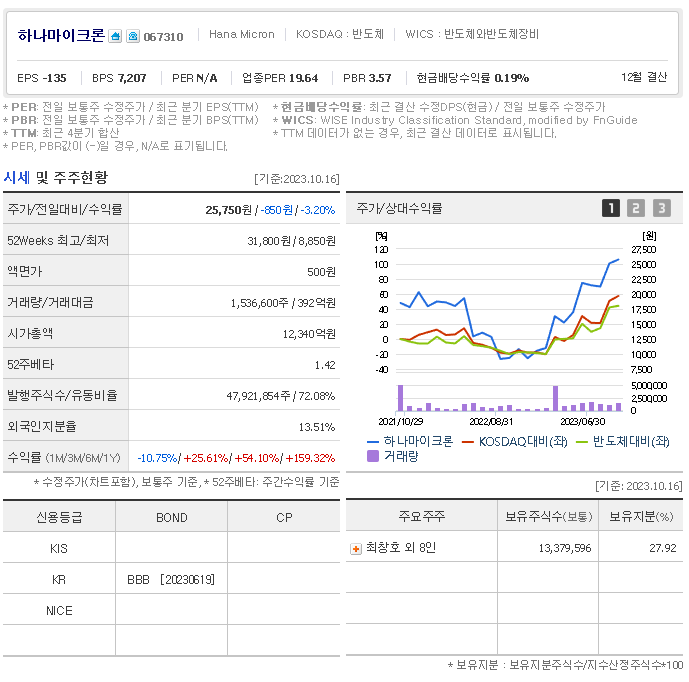Expand the 최창호 외 8인 shareholder row
Image resolution: width=689 pixels, height=682 pixels.
click(355, 549)
